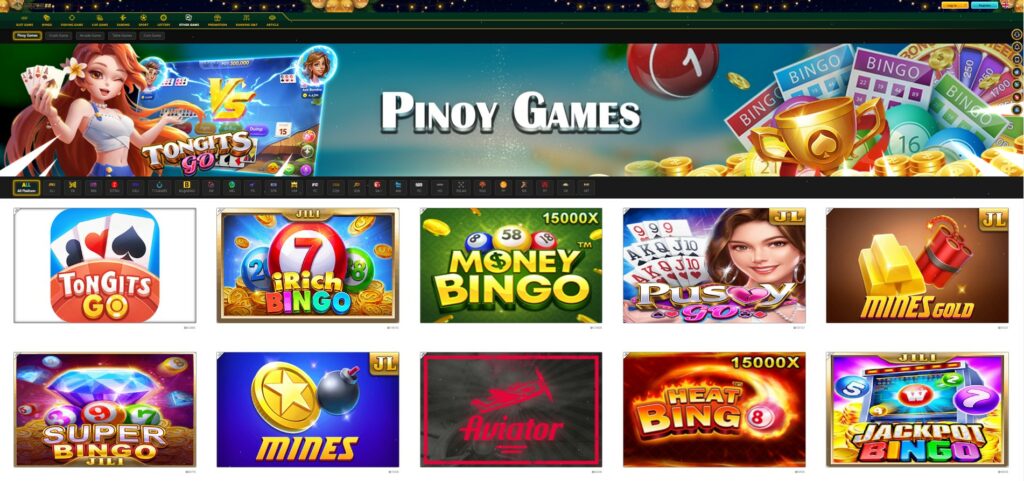This screenshot has height=481, width=1024.
Task: Open the Lottery category icon
Action: [x=163, y=20]
